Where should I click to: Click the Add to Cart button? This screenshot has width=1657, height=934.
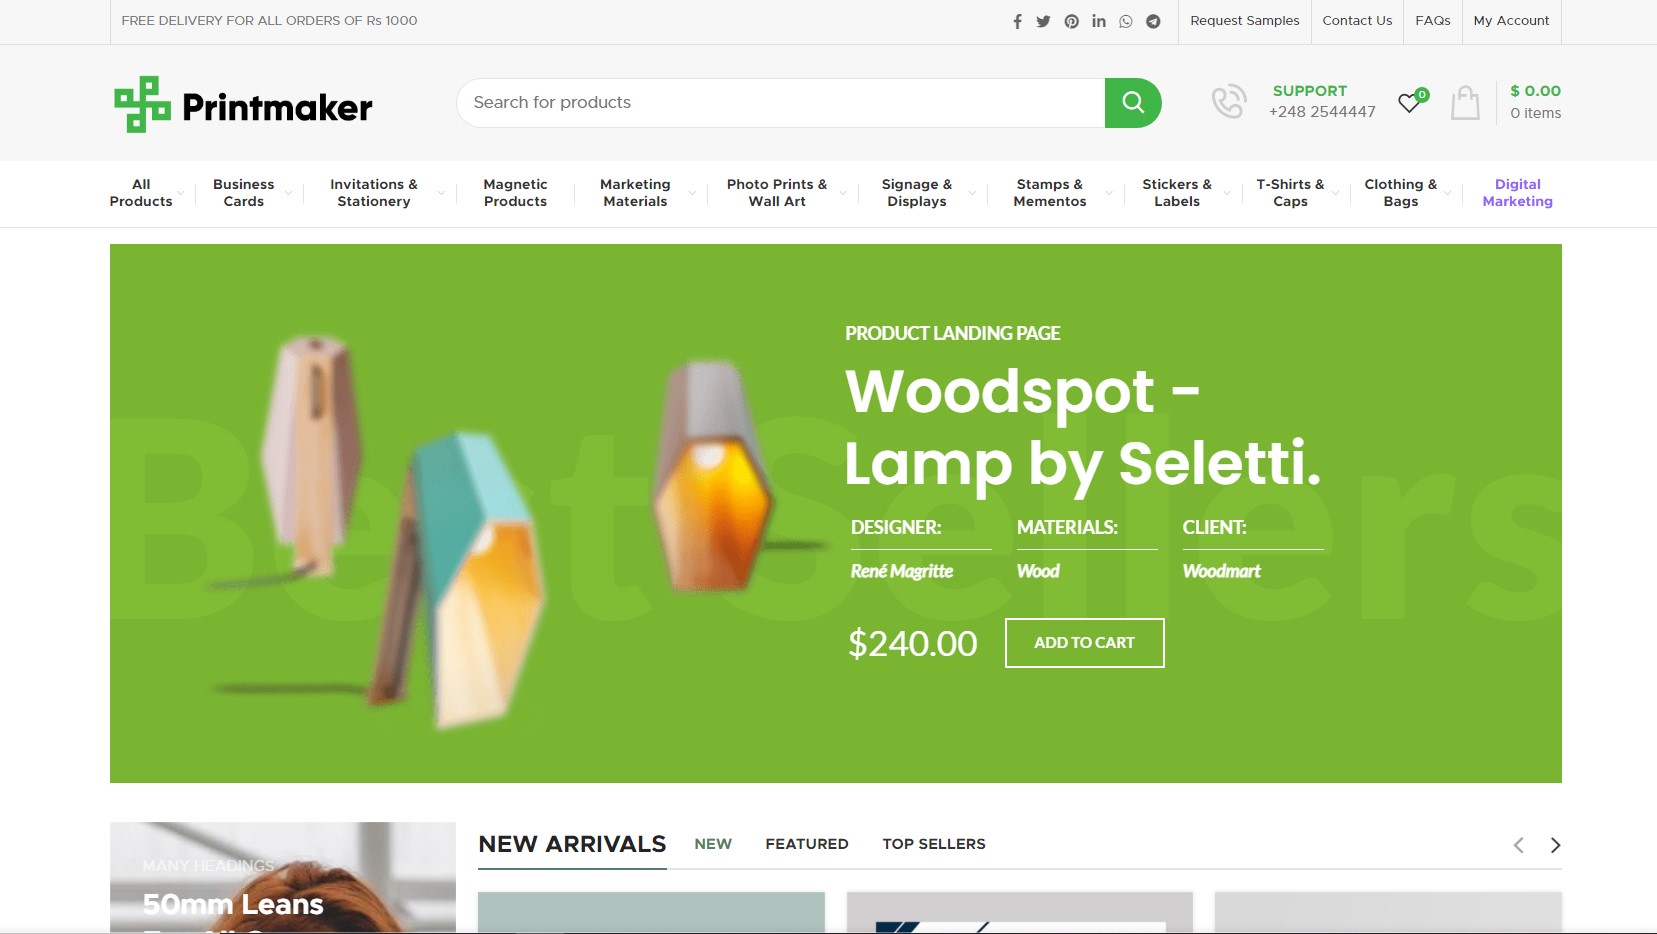pos(1084,643)
